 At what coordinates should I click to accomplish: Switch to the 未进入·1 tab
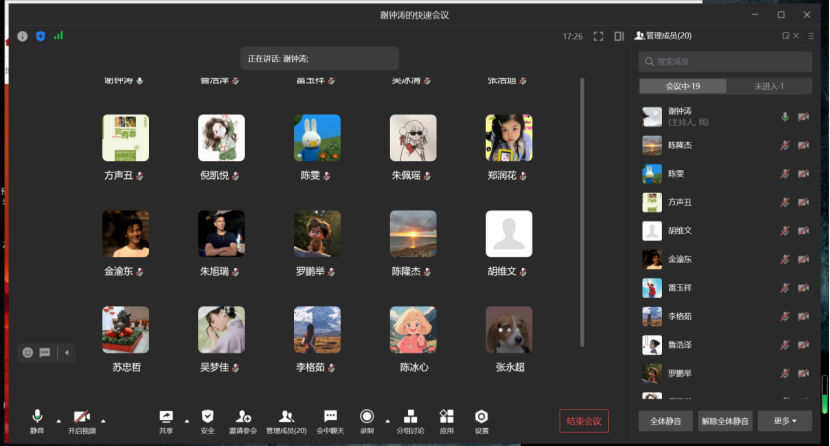[x=768, y=87]
